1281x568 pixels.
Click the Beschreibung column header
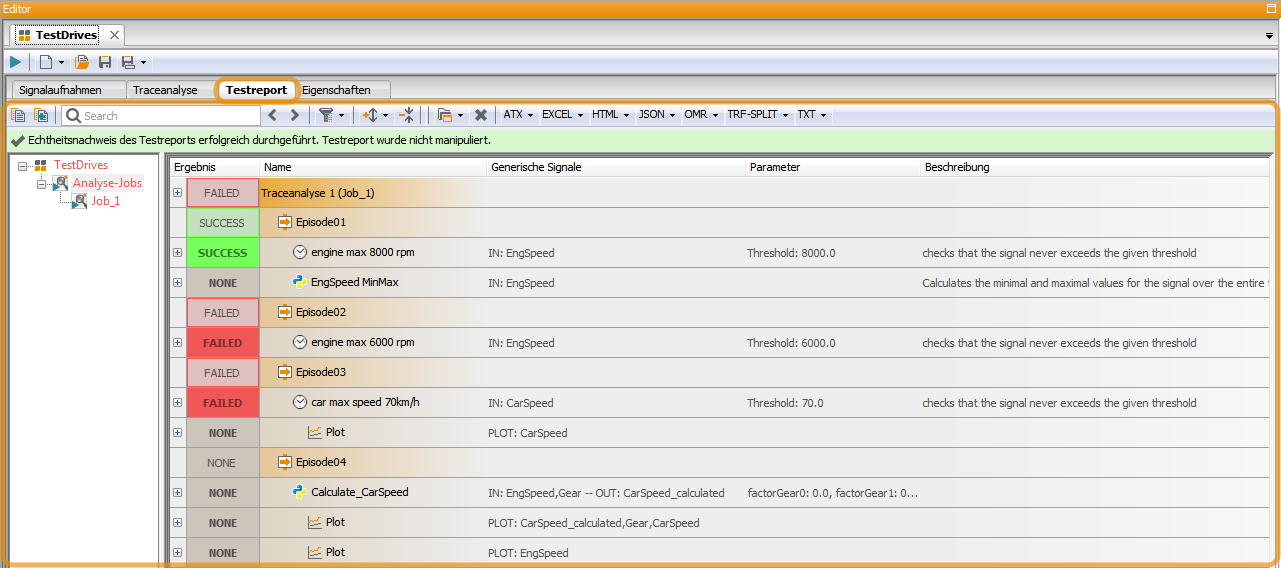click(x=1095, y=167)
